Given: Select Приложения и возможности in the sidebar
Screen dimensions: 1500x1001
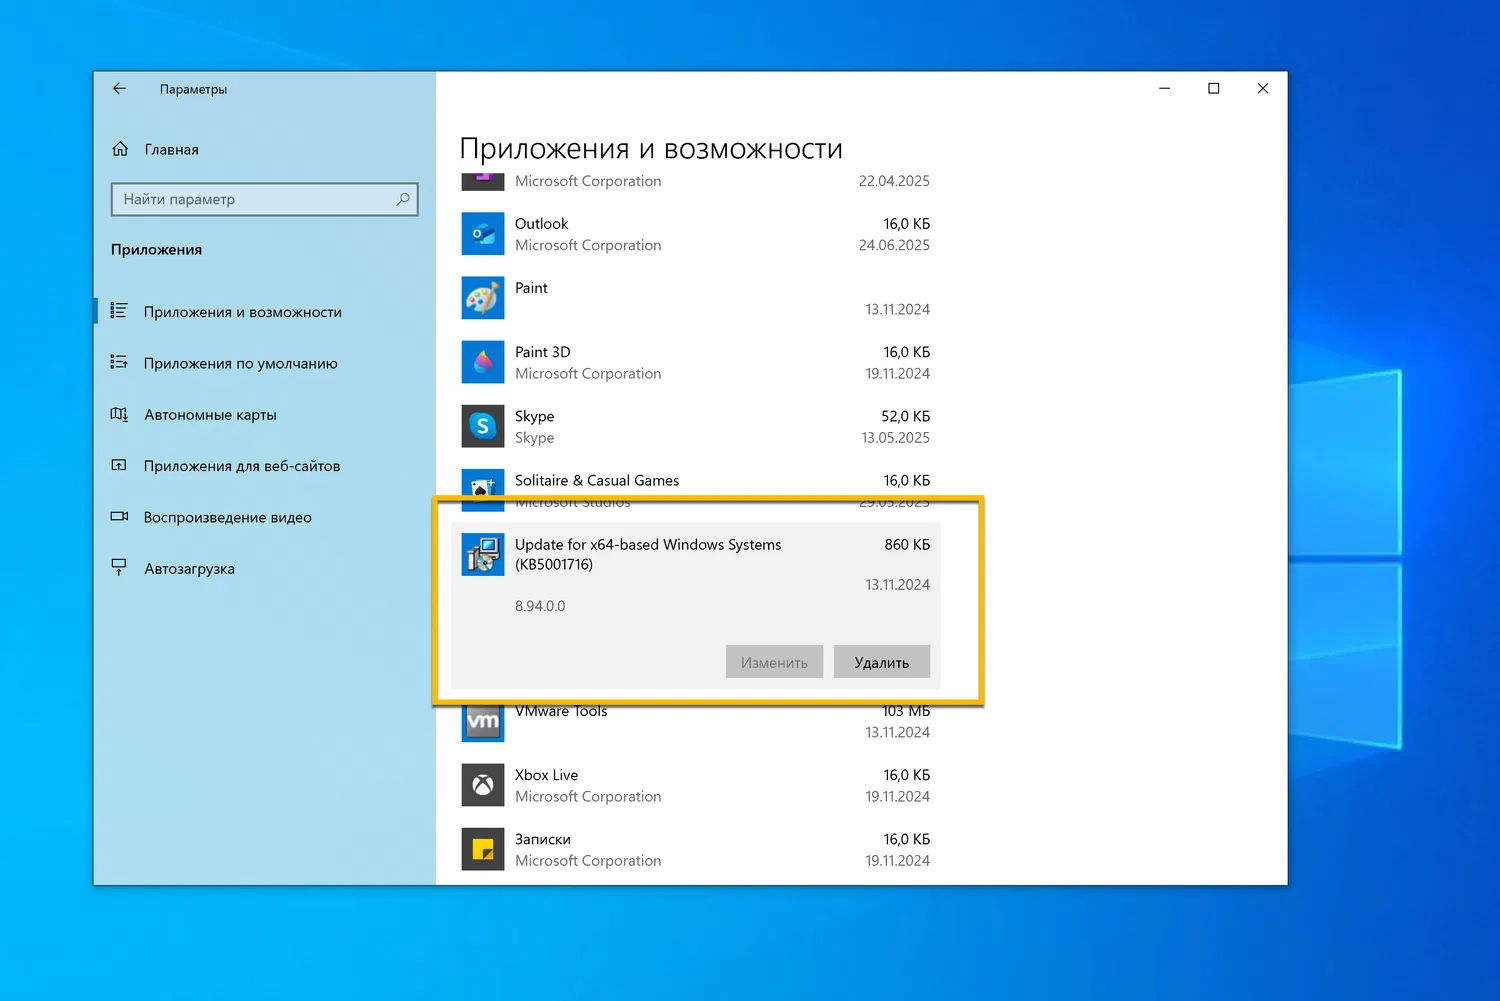Looking at the screenshot, I should [242, 312].
